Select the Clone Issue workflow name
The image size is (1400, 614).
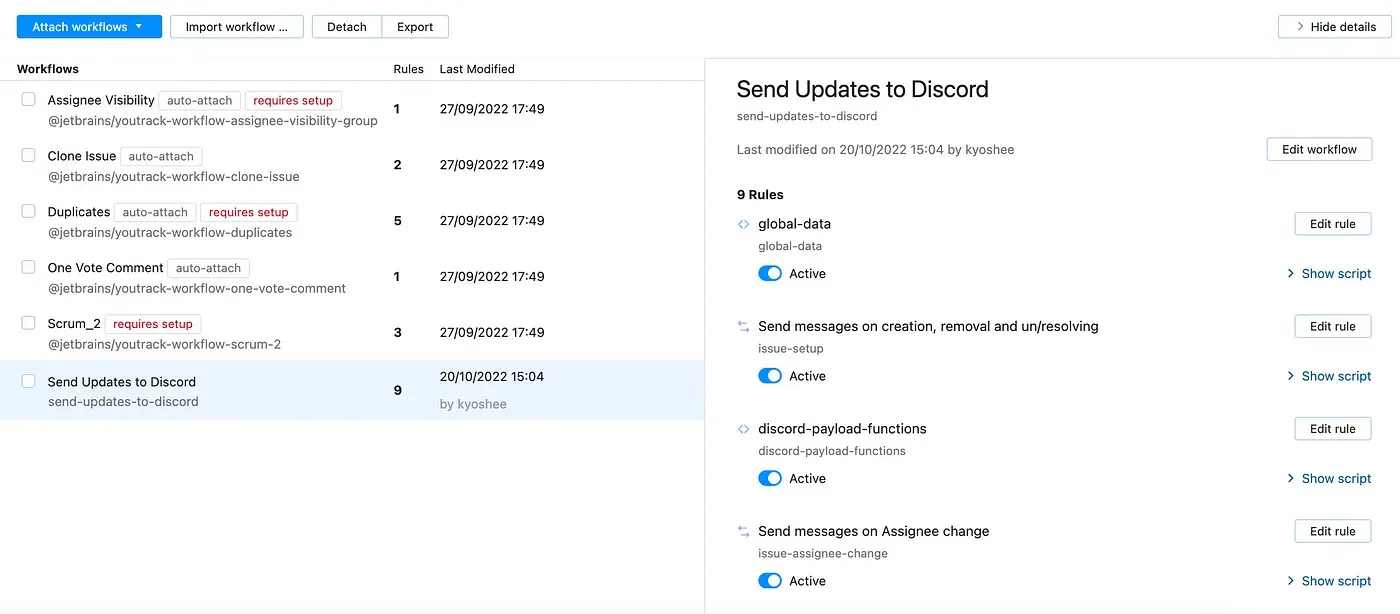tap(82, 156)
